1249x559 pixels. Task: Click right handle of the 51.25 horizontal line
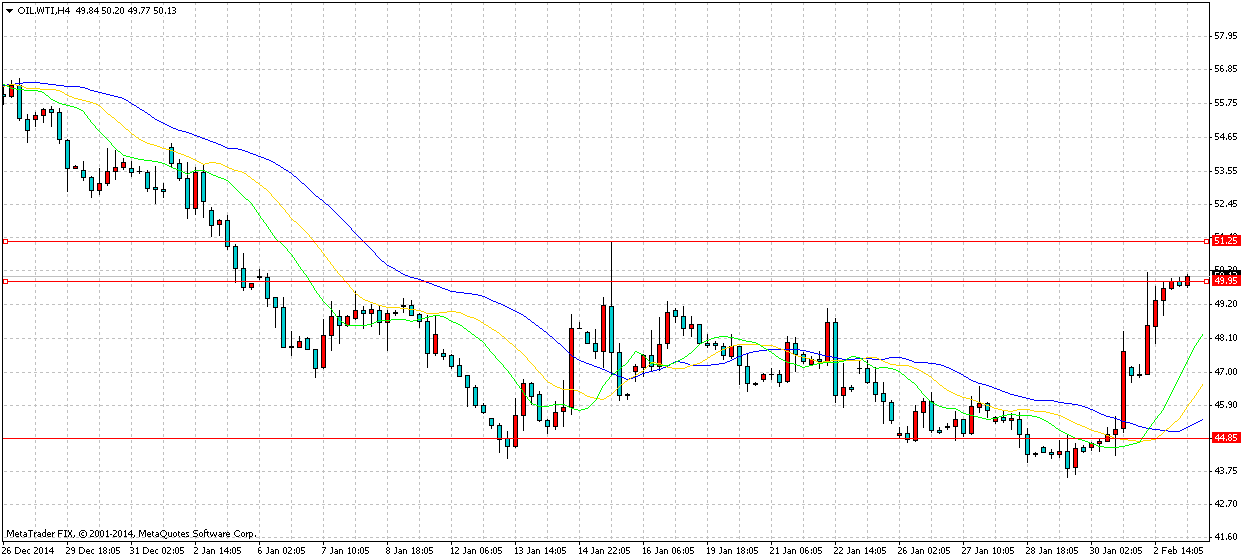click(x=1206, y=241)
